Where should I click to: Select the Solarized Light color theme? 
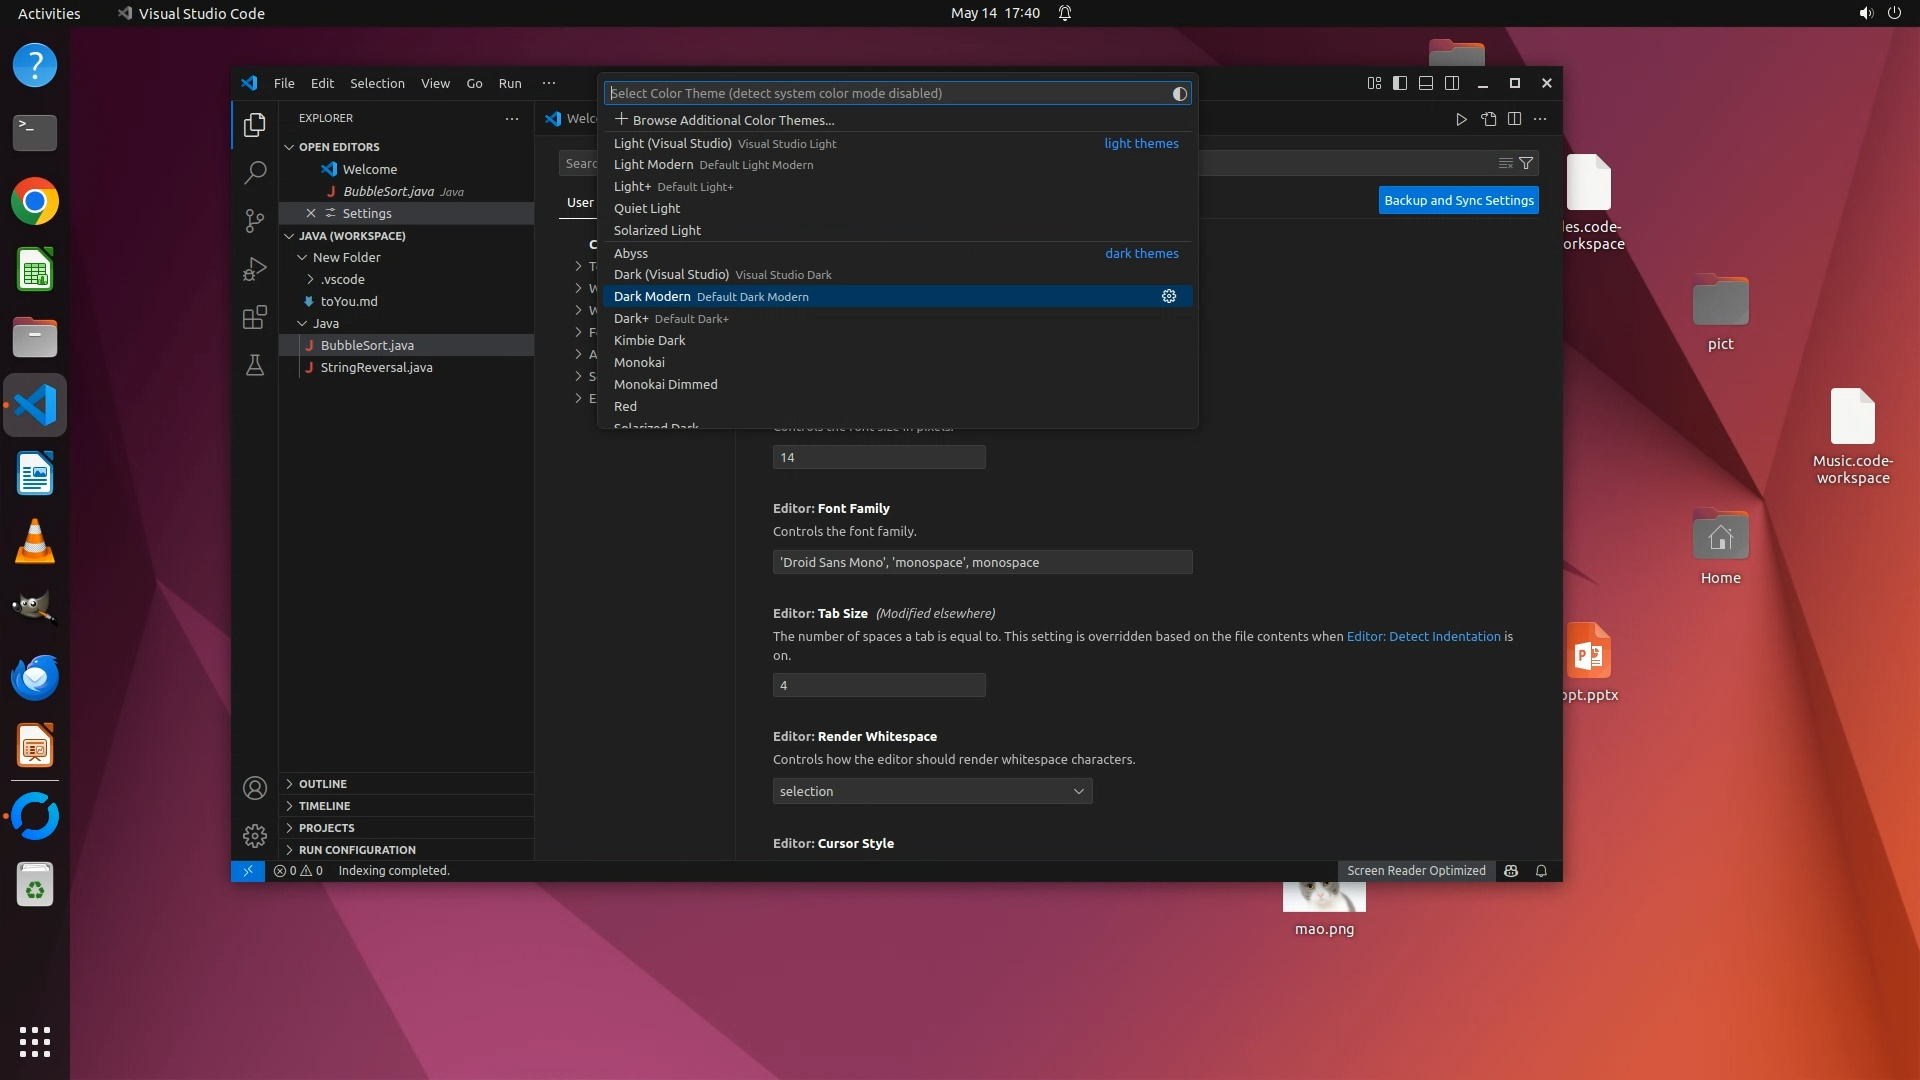coord(657,230)
